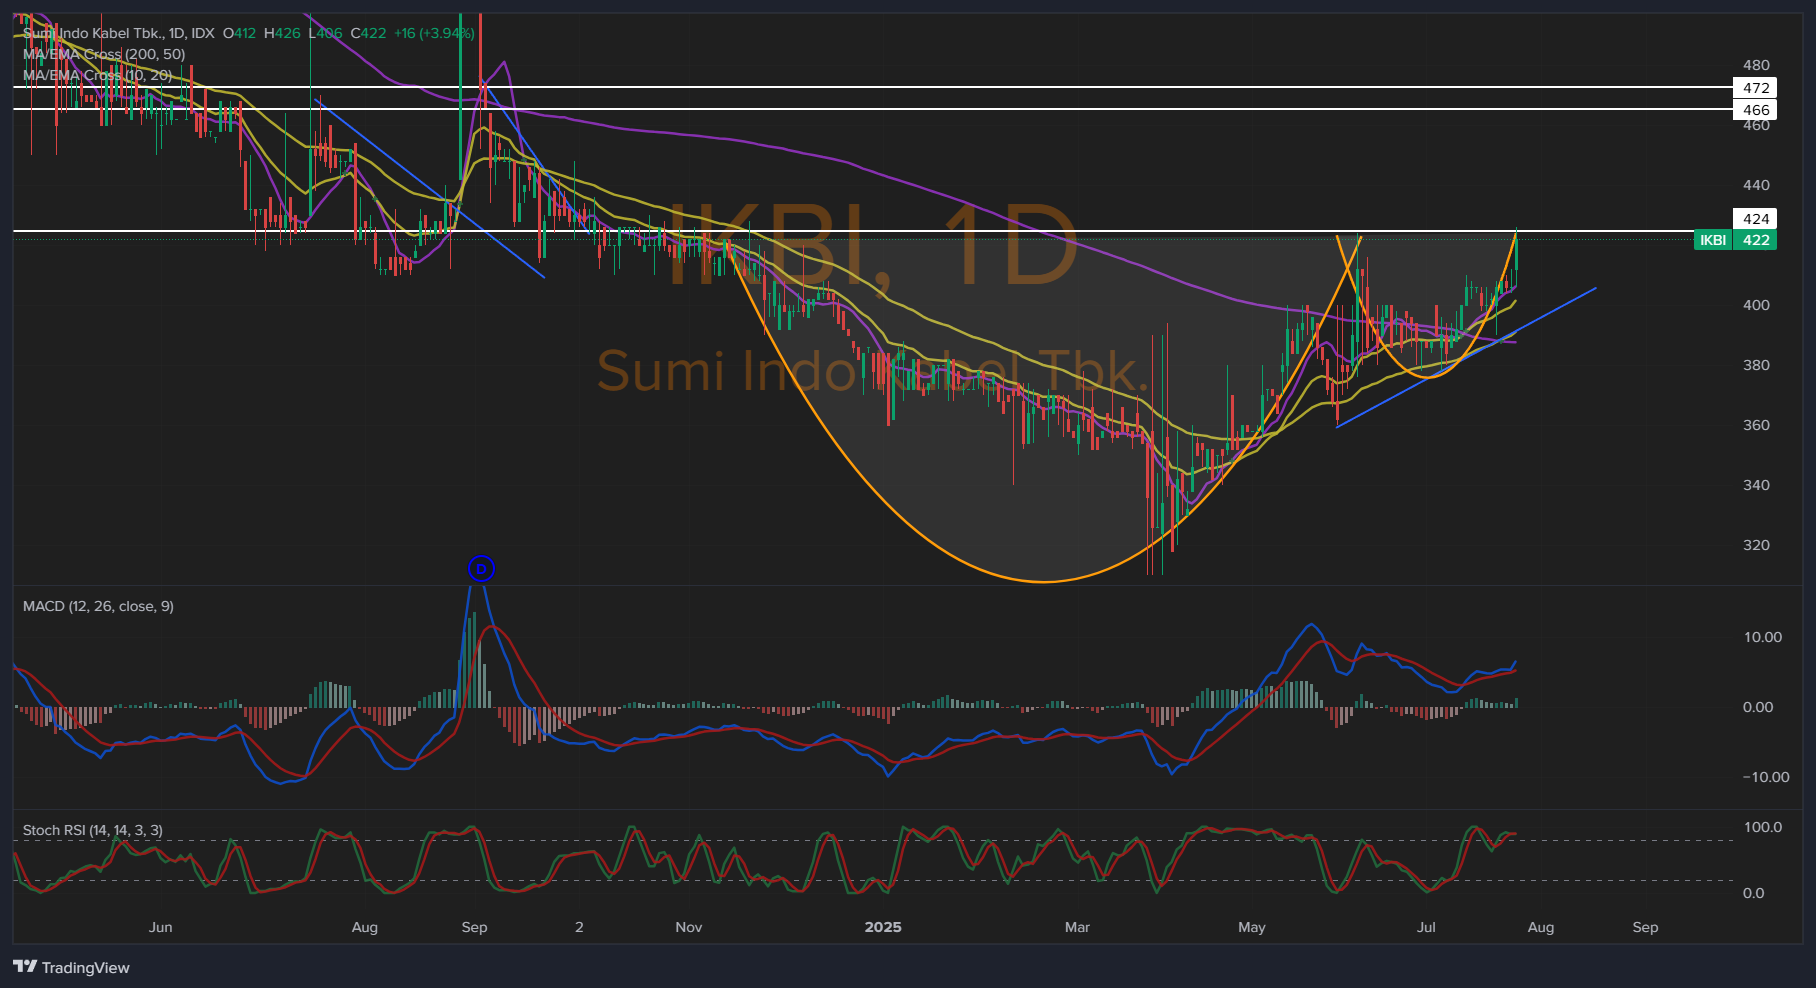Click the green IKBI ticker tag
This screenshot has width=1816, height=988.
click(1713, 240)
